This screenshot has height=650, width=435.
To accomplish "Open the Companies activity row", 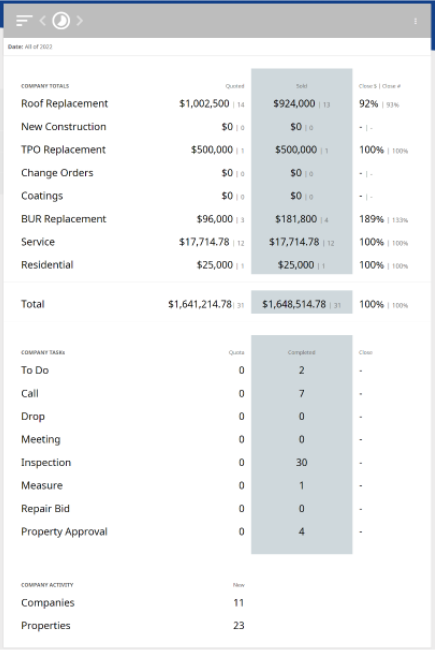I will (x=133, y=603).
